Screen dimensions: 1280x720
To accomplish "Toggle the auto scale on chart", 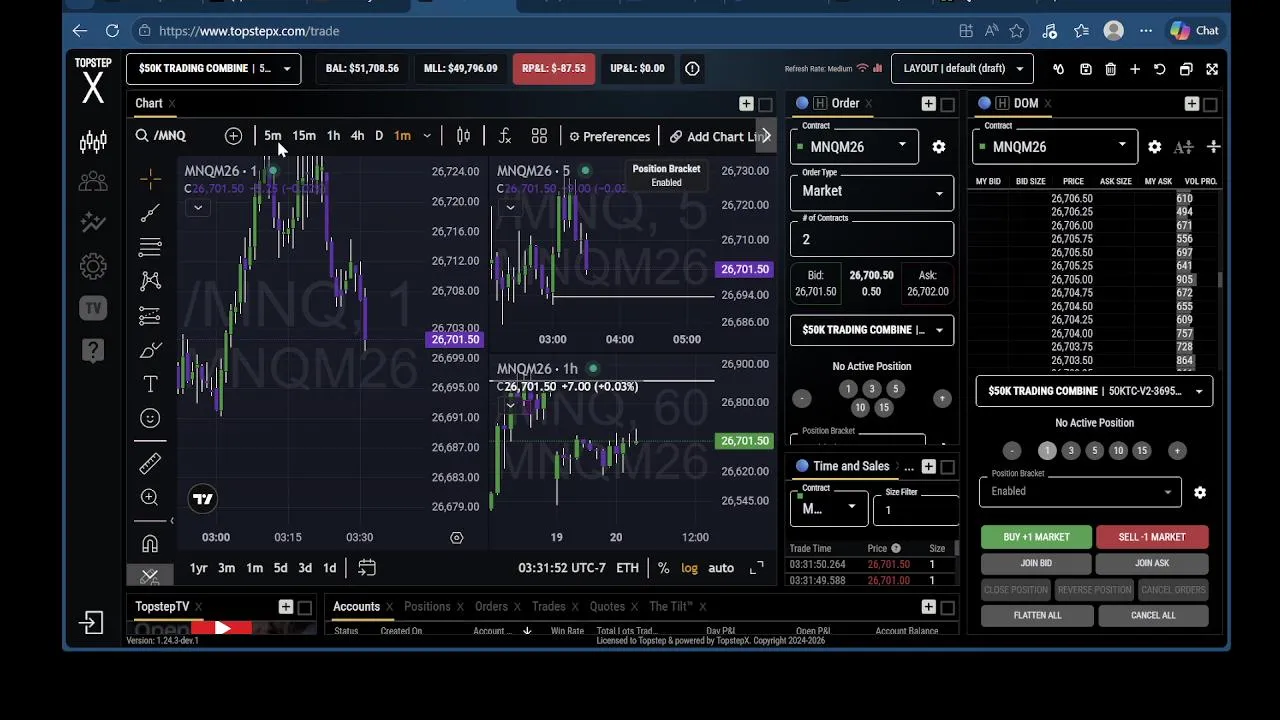I will [x=721, y=568].
